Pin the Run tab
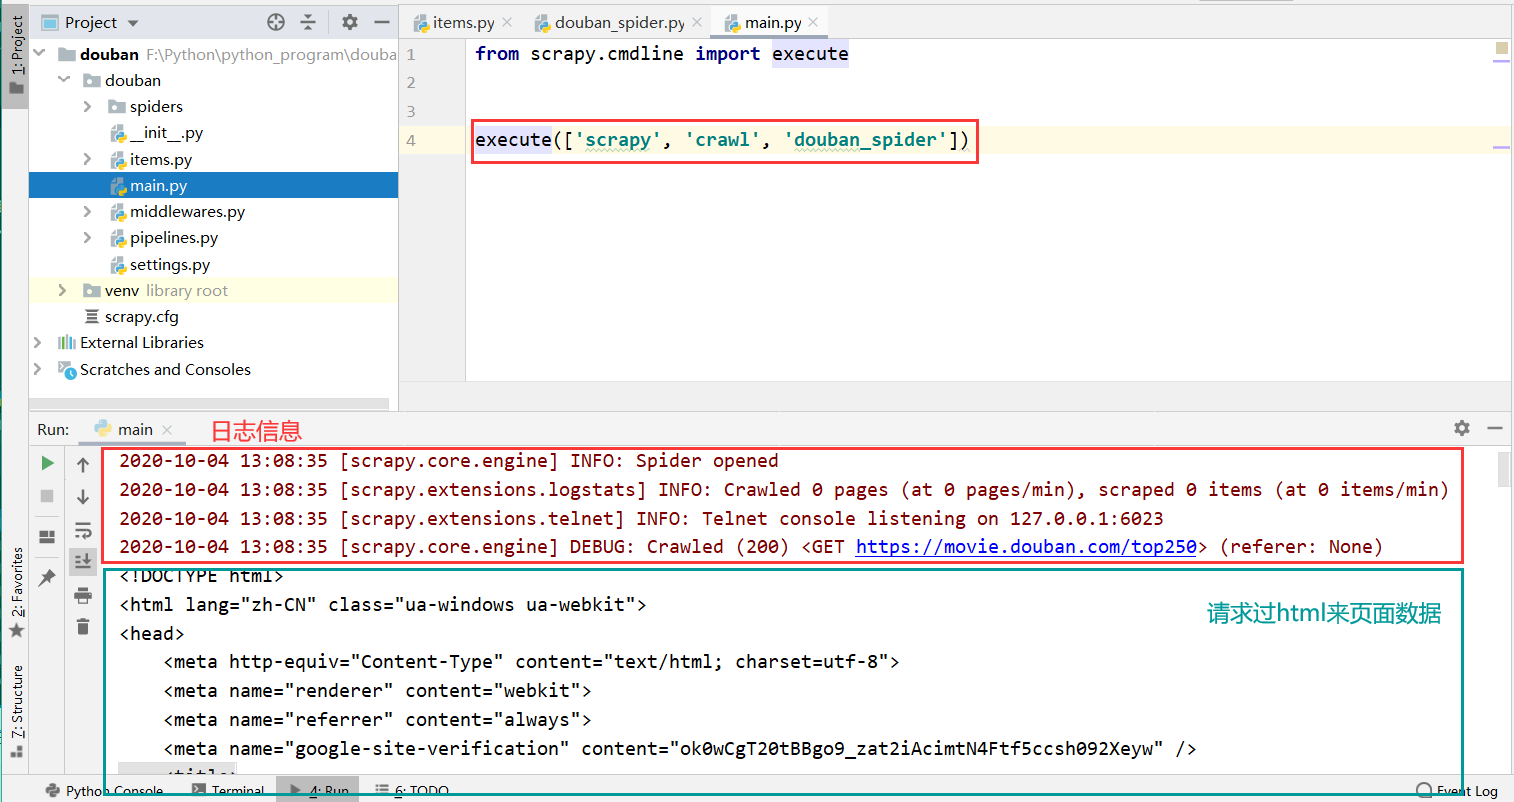Viewport: 1514px width, 802px height. [x=47, y=577]
